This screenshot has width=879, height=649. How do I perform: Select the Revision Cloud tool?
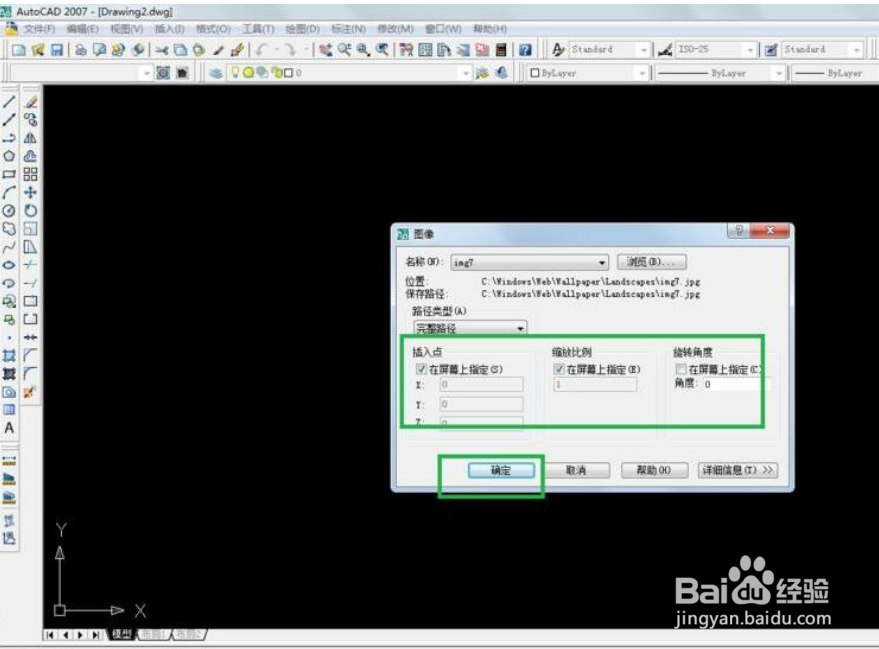pyautogui.click(x=9, y=229)
